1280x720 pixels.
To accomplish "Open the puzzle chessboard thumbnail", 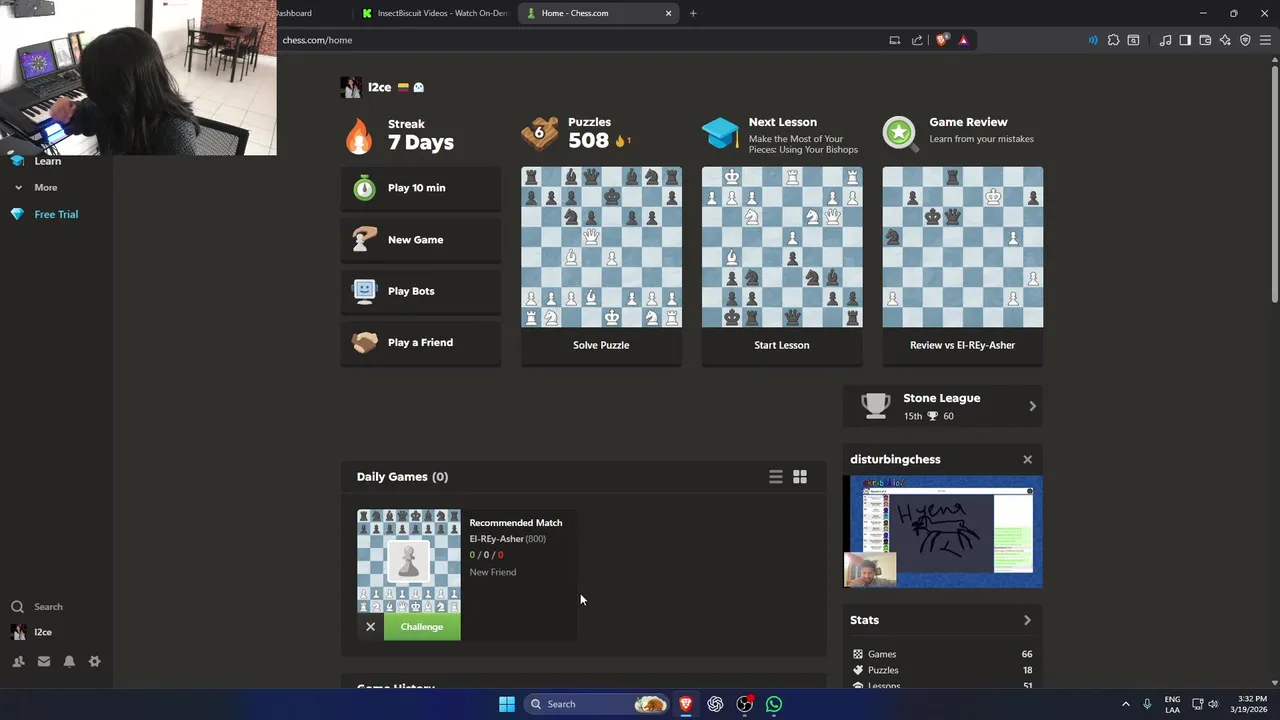I will point(601,247).
